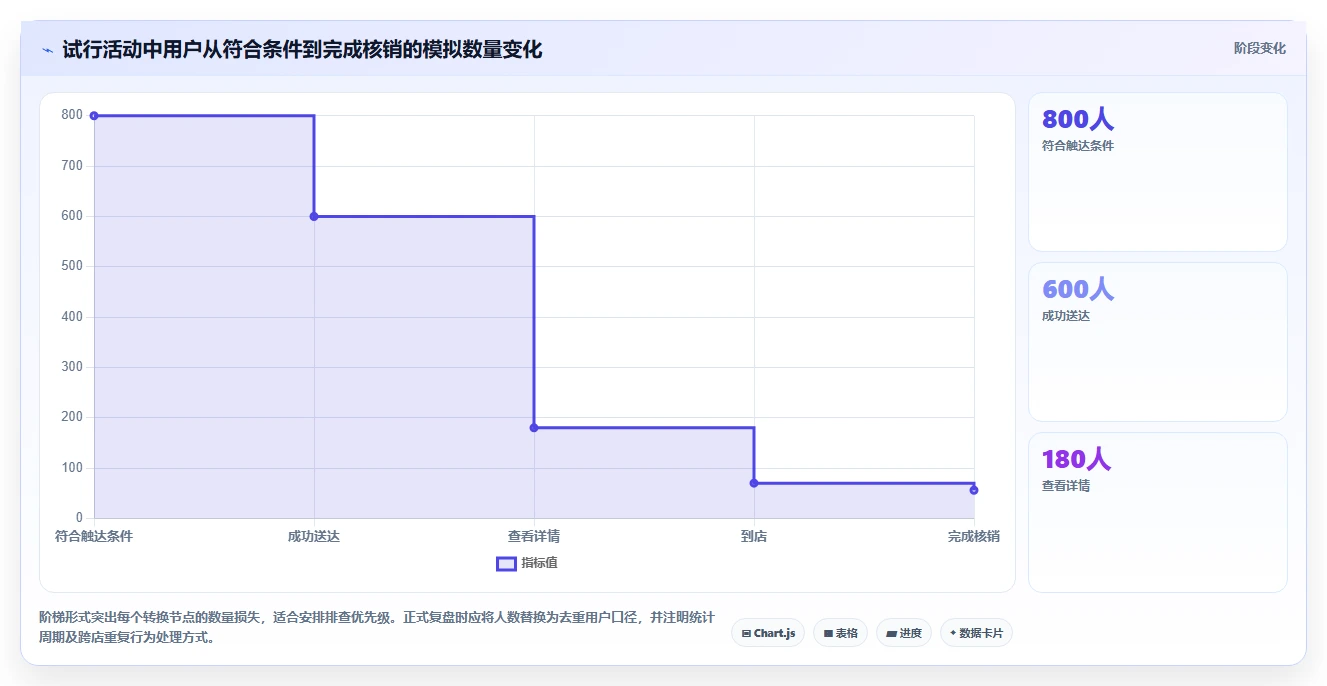
Task: Click x-axis label 成功送达
Action: (x=314, y=536)
